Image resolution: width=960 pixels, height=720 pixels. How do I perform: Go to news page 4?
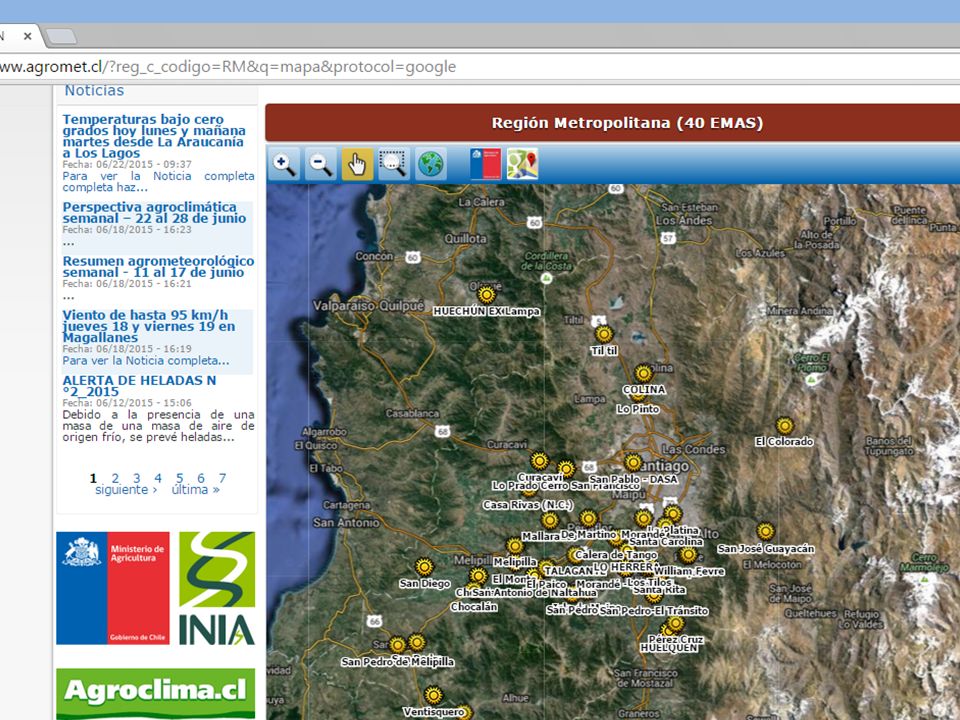pos(158,478)
